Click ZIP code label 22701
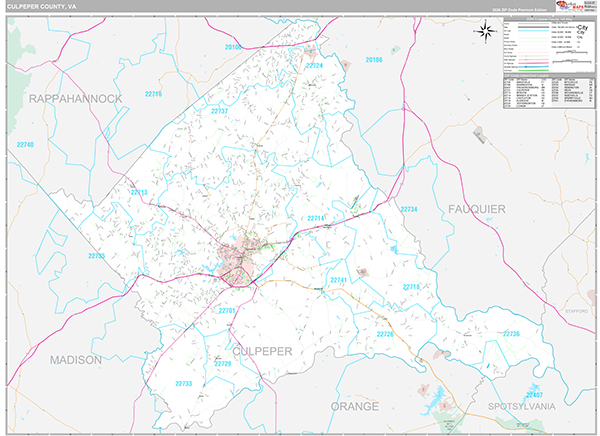Screen dimensions: 600x436 (227, 310)
